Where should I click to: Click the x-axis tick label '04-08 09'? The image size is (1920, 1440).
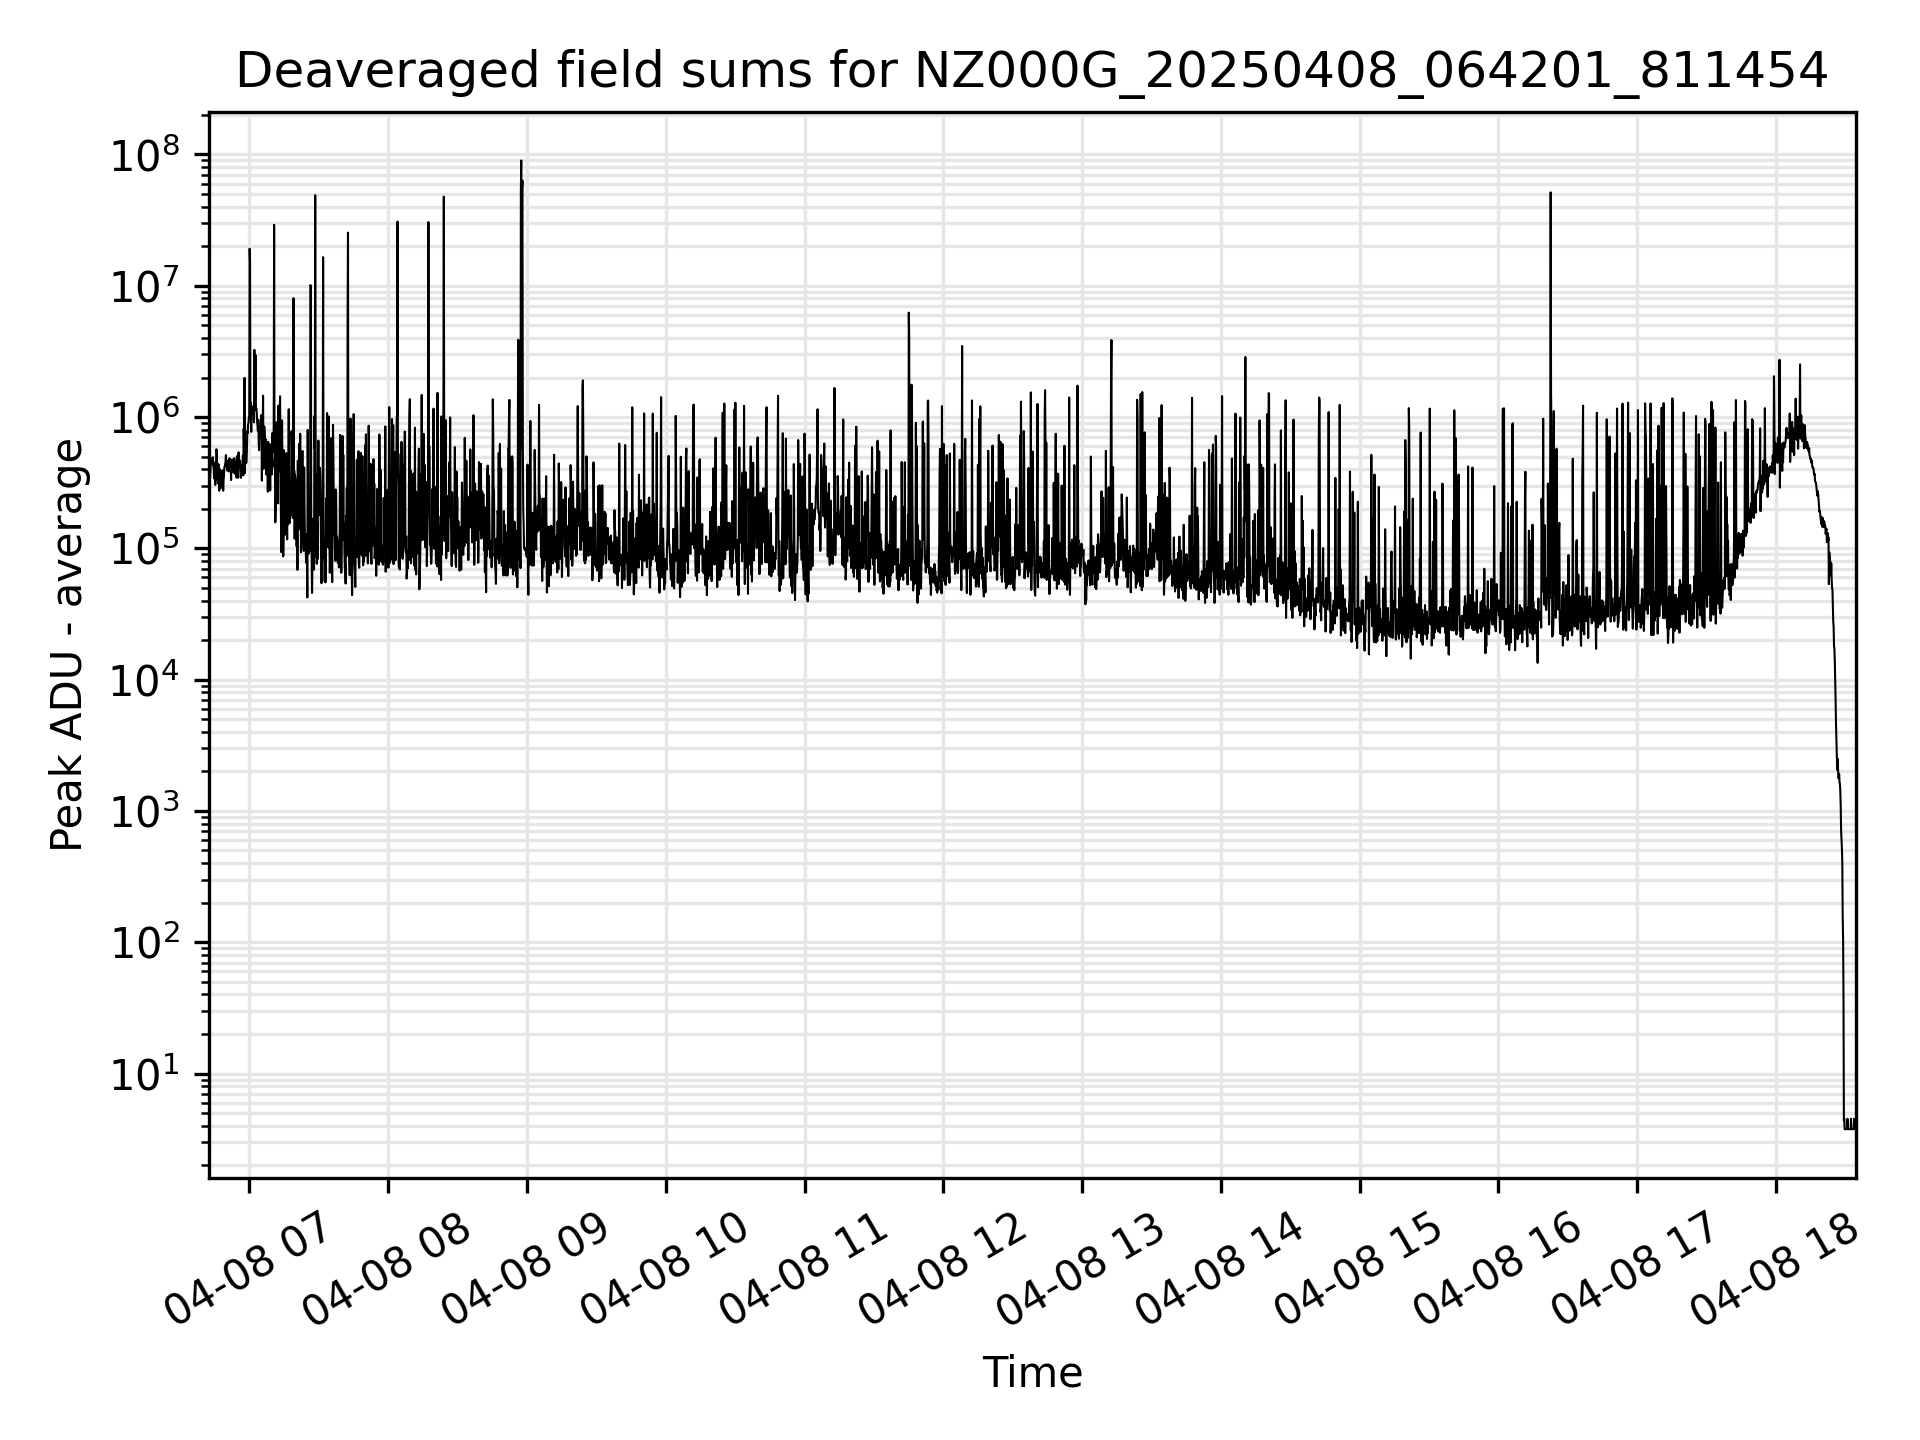point(524,1270)
